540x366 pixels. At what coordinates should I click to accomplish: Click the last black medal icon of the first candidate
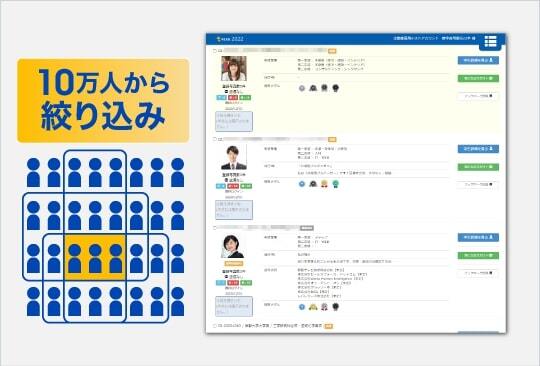click(x=335, y=88)
